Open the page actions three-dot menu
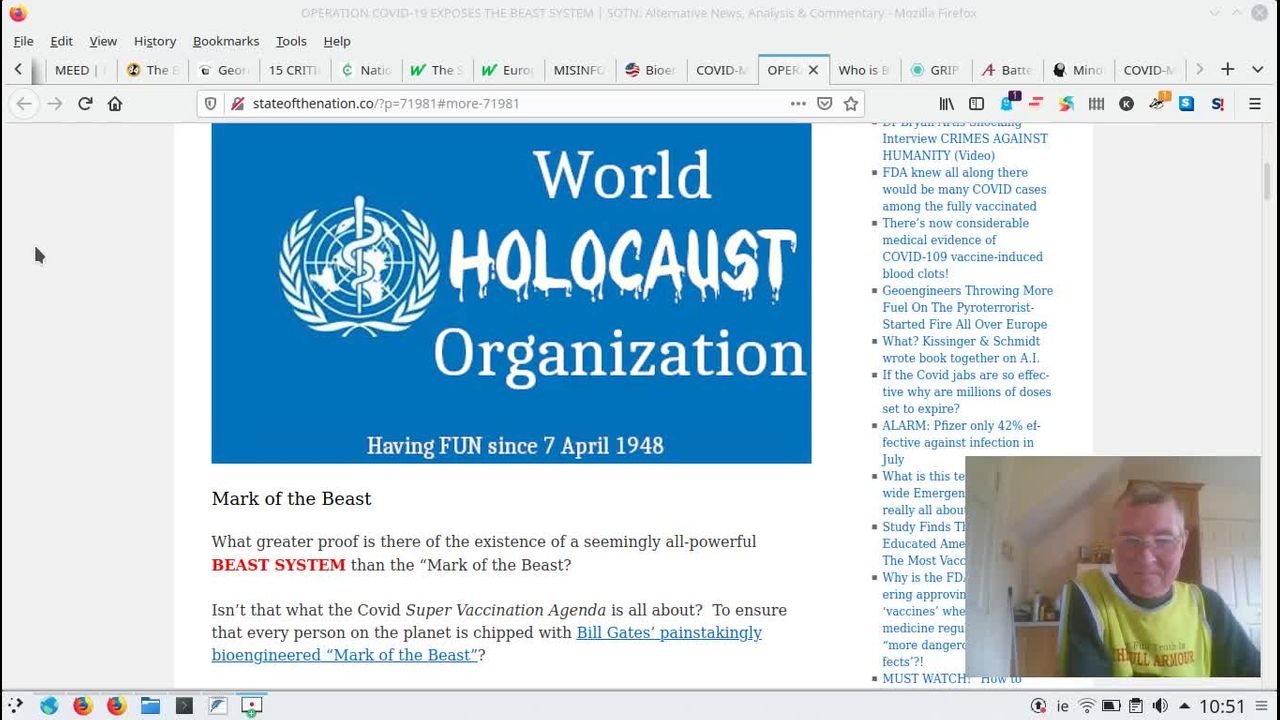 point(797,103)
